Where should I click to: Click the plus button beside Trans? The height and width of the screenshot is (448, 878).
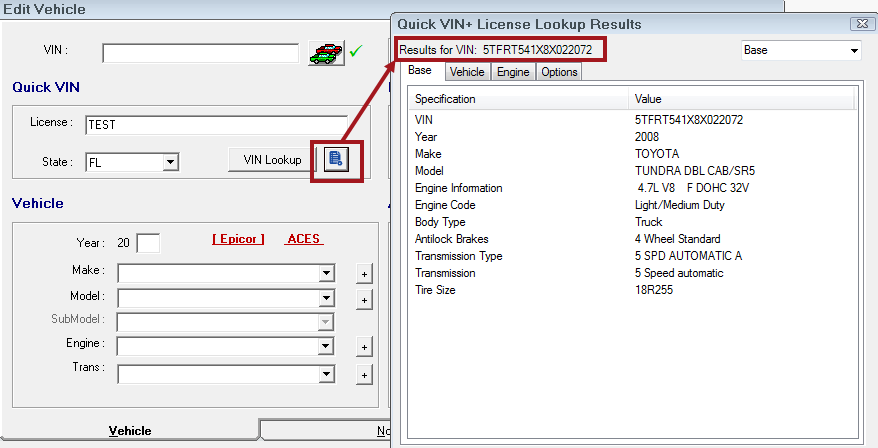coord(364,375)
